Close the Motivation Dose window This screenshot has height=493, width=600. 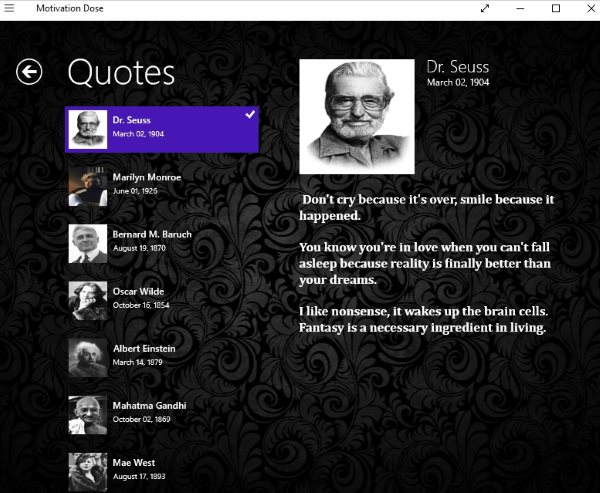coord(591,8)
